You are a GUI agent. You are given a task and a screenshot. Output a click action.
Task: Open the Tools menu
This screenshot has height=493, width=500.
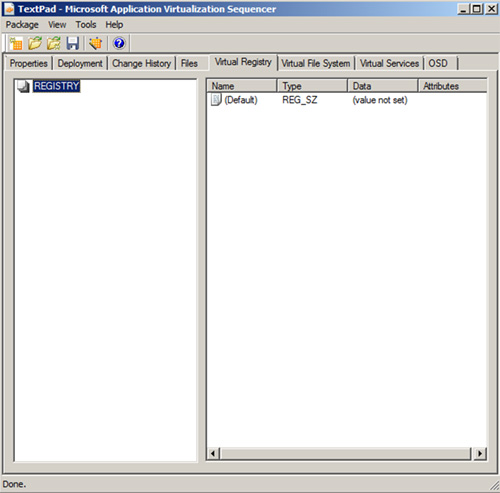pyautogui.click(x=86, y=25)
